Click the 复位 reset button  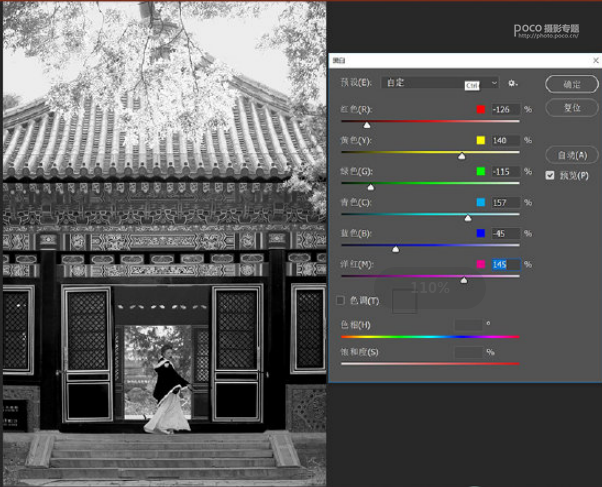click(x=572, y=108)
